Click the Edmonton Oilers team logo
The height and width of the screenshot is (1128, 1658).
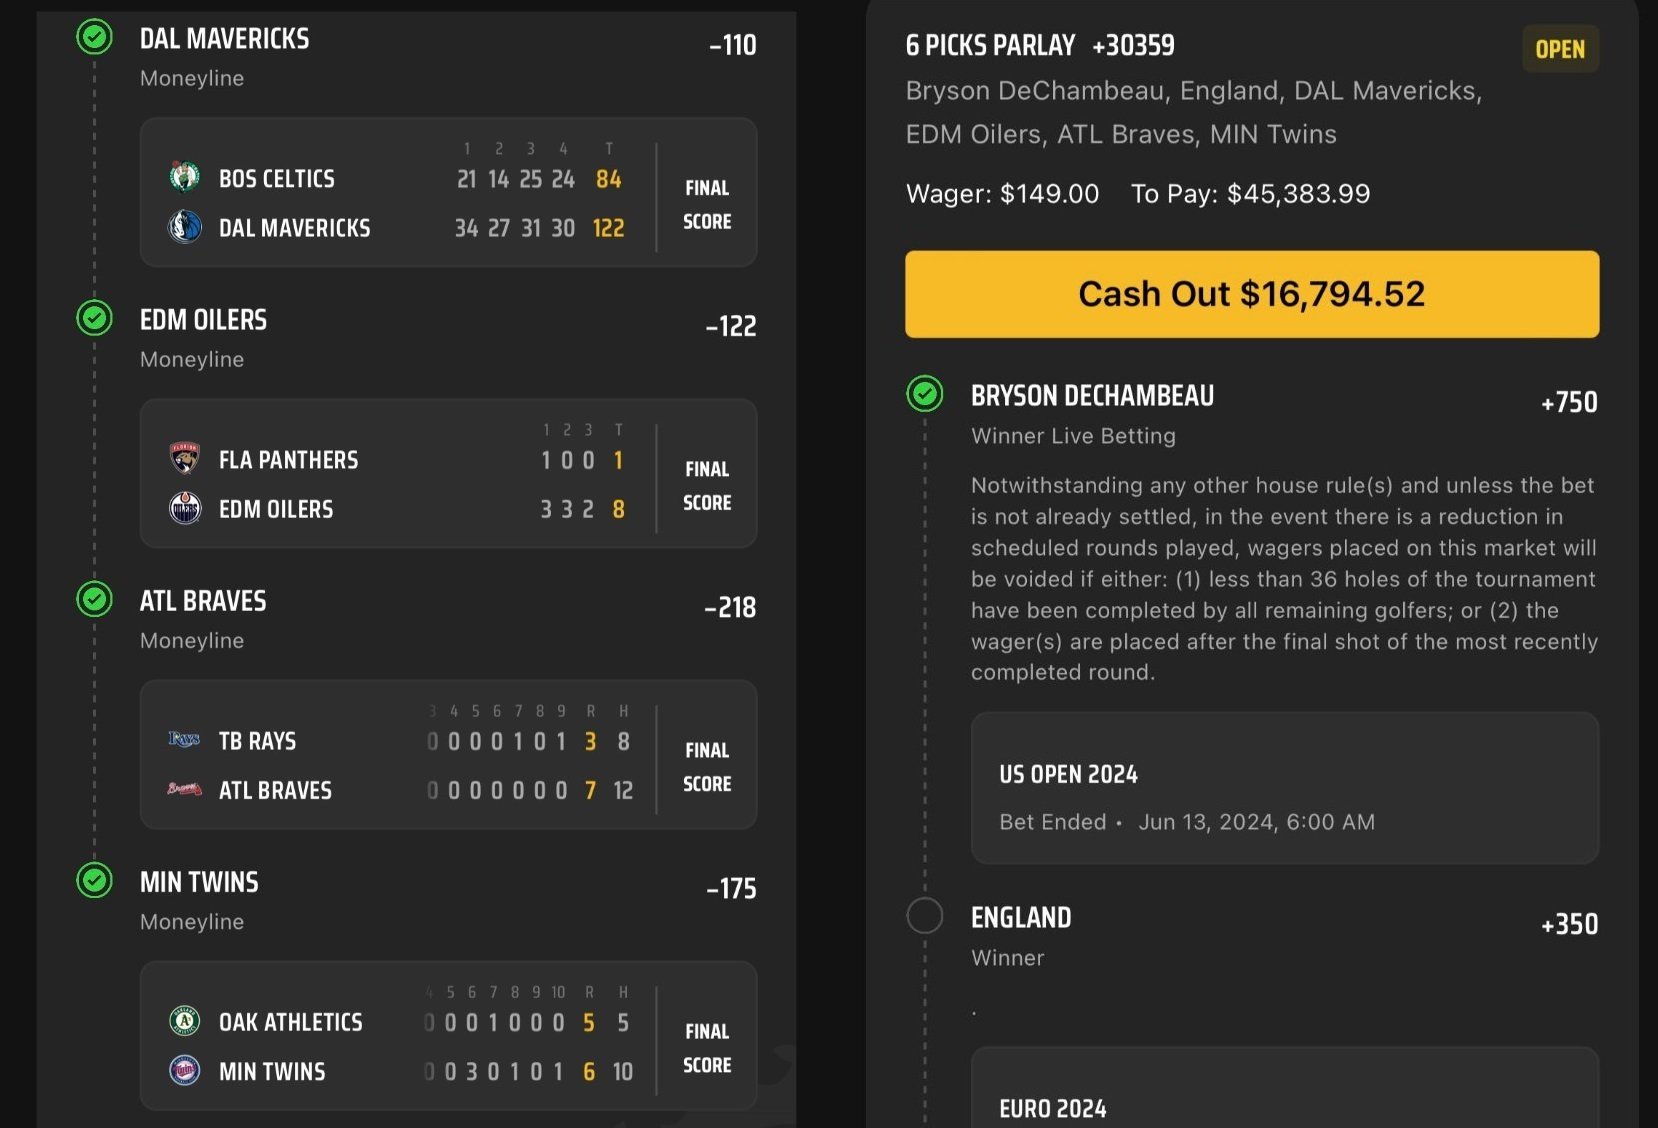pos(185,508)
